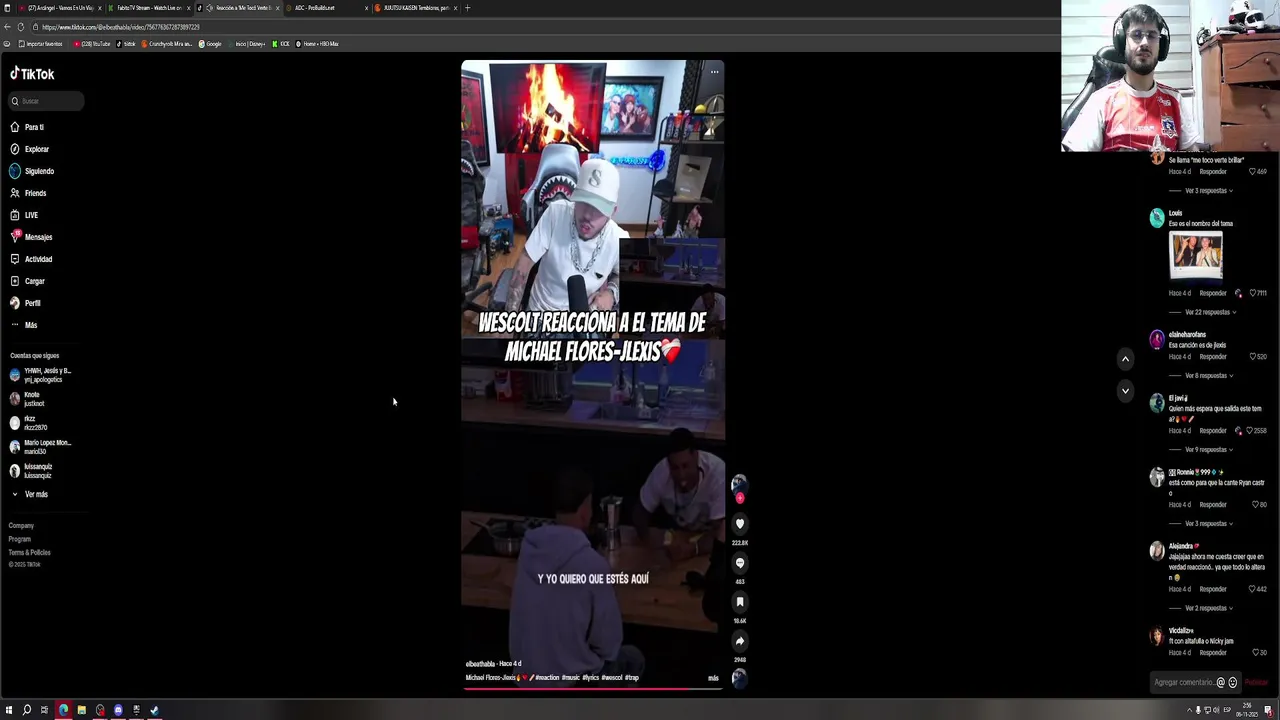Open the Company footer link
The image size is (1280, 720).
[21, 525]
